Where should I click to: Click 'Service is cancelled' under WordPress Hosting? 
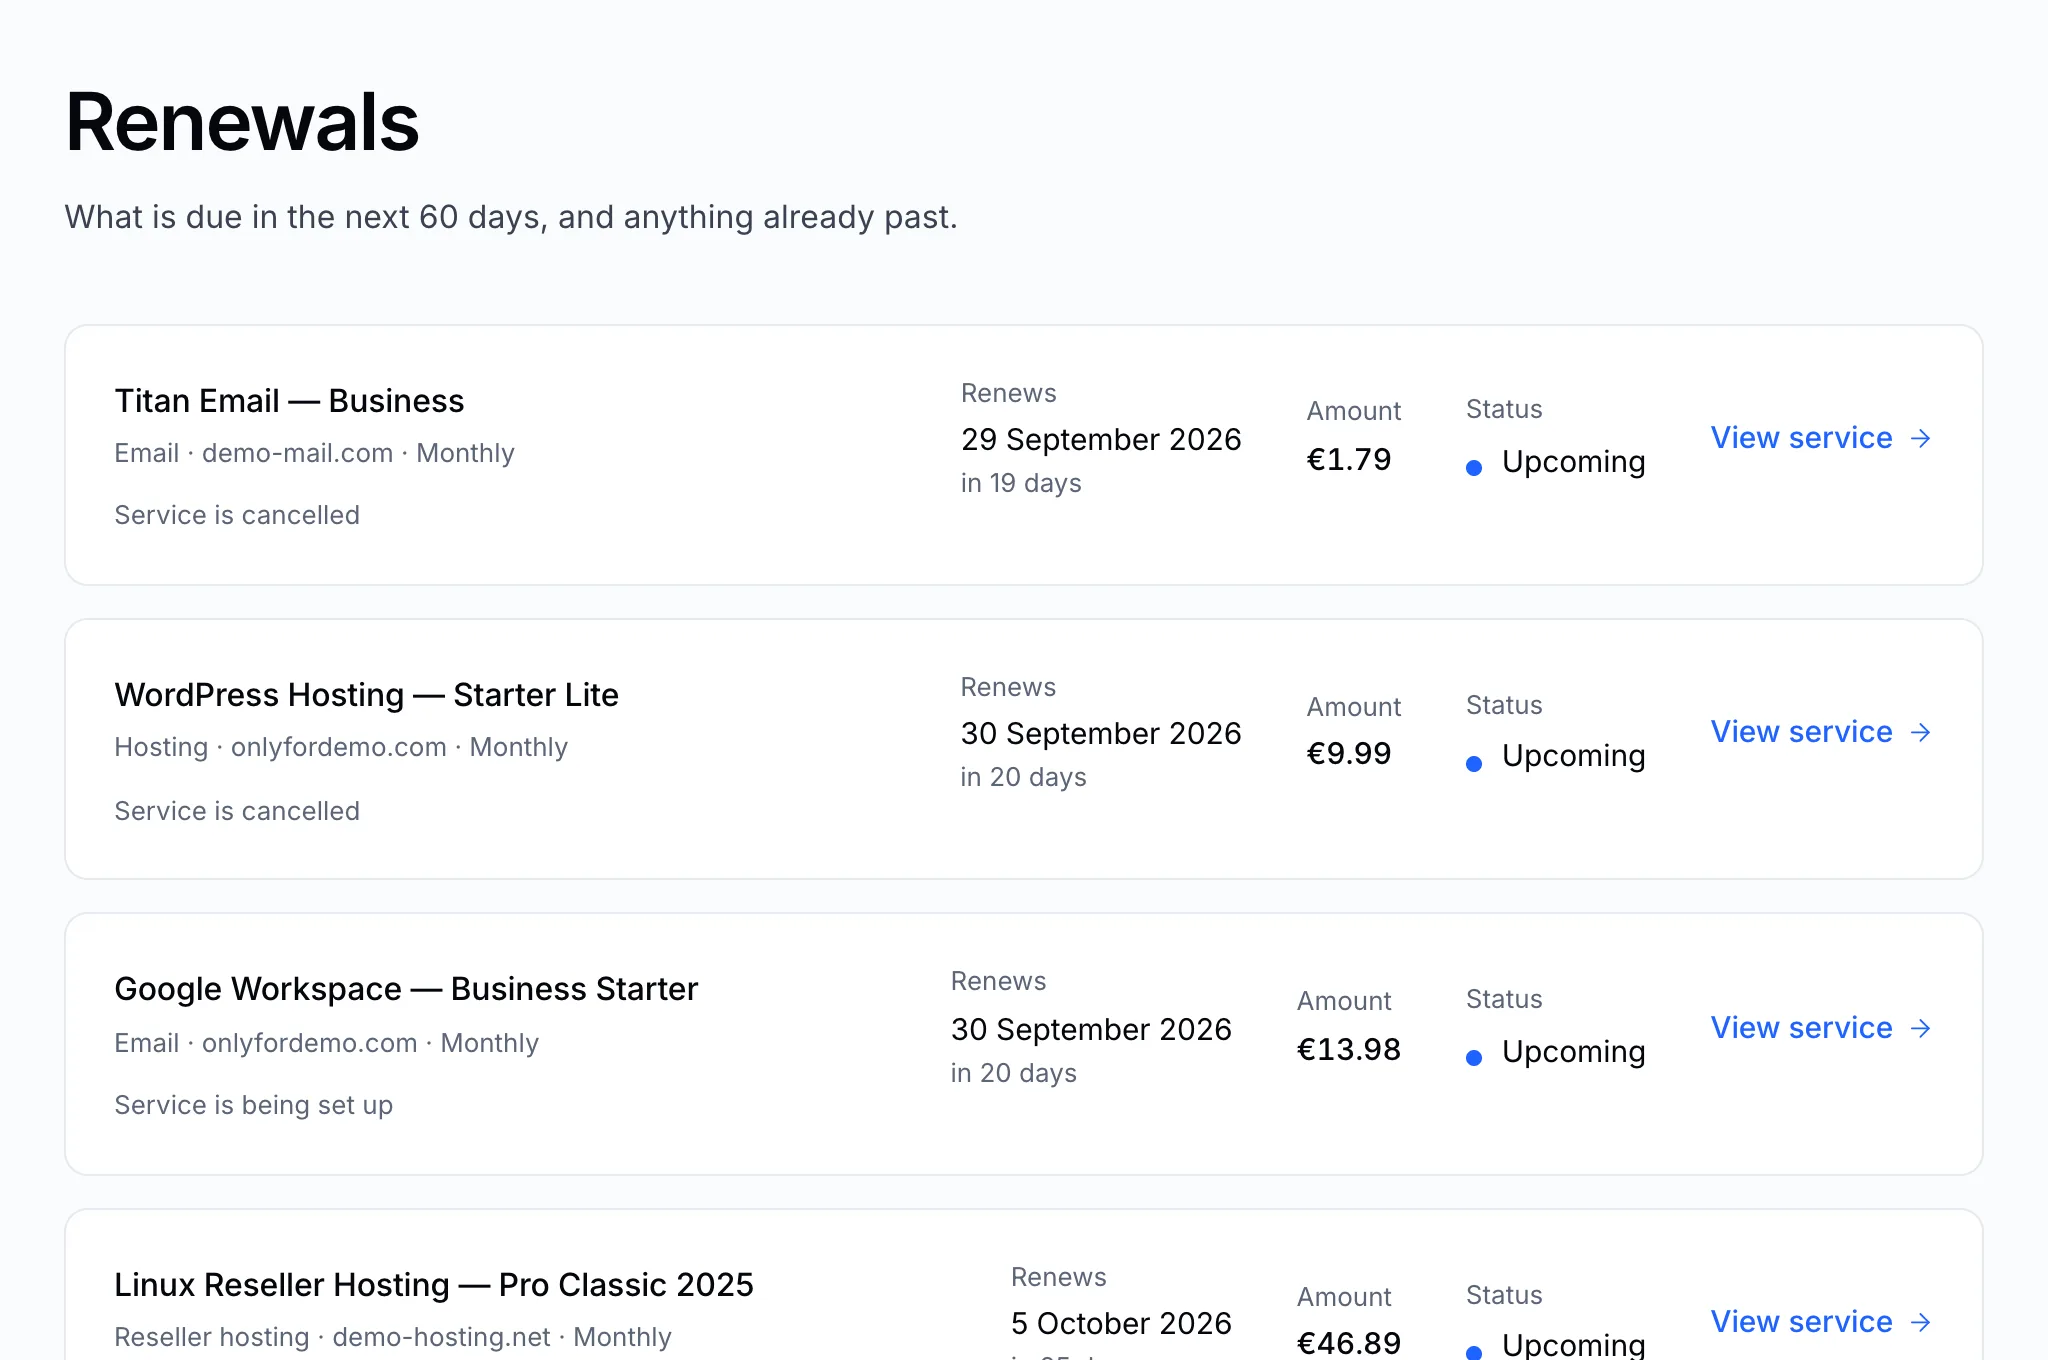pyautogui.click(x=237, y=811)
